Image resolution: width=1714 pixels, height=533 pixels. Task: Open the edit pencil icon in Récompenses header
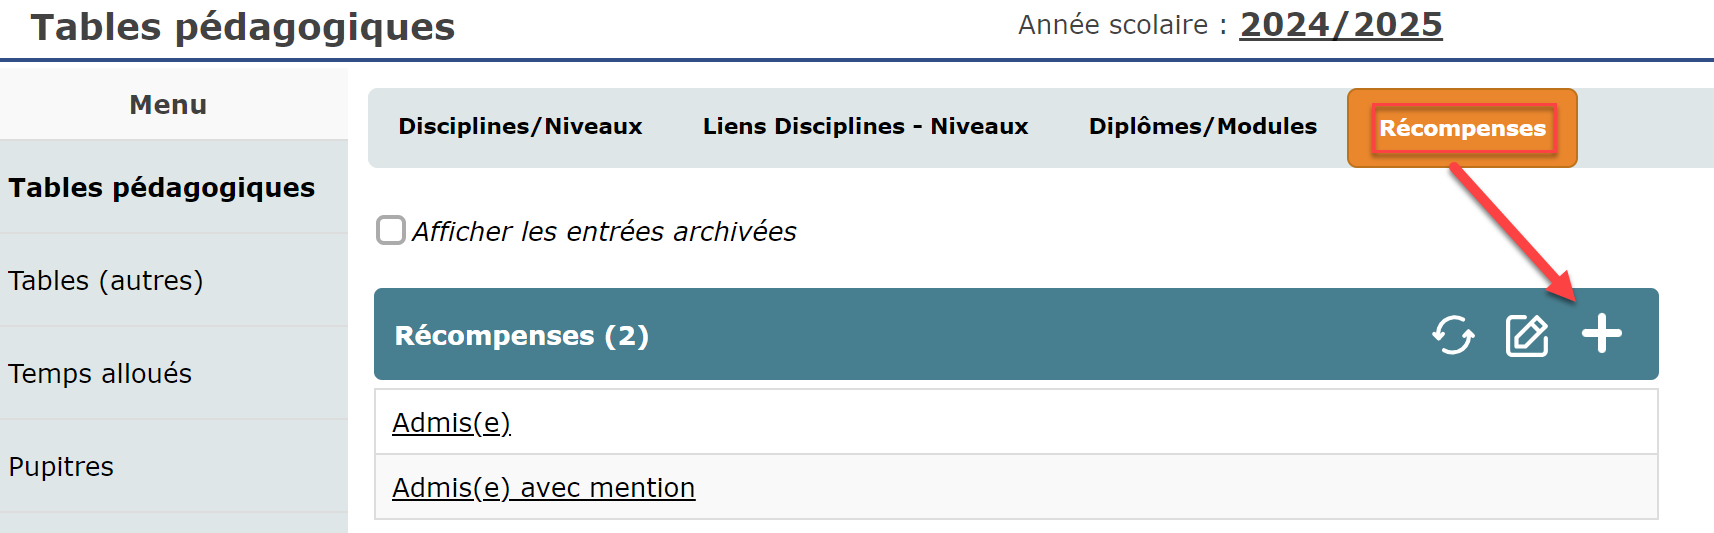pyautogui.click(x=1527, y=335)
